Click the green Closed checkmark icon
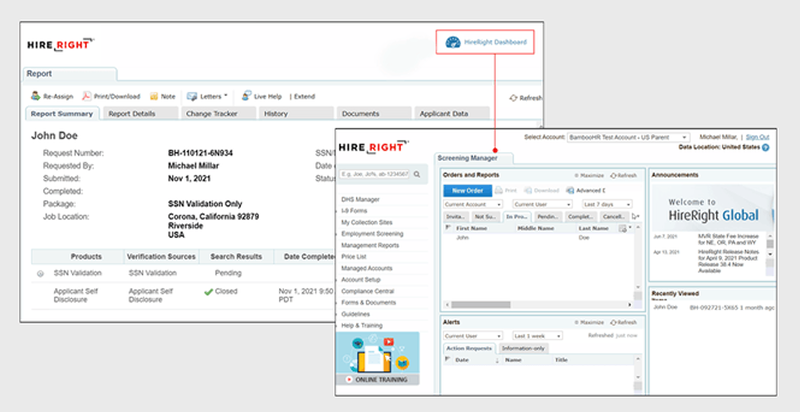 [x=208, y=292]
